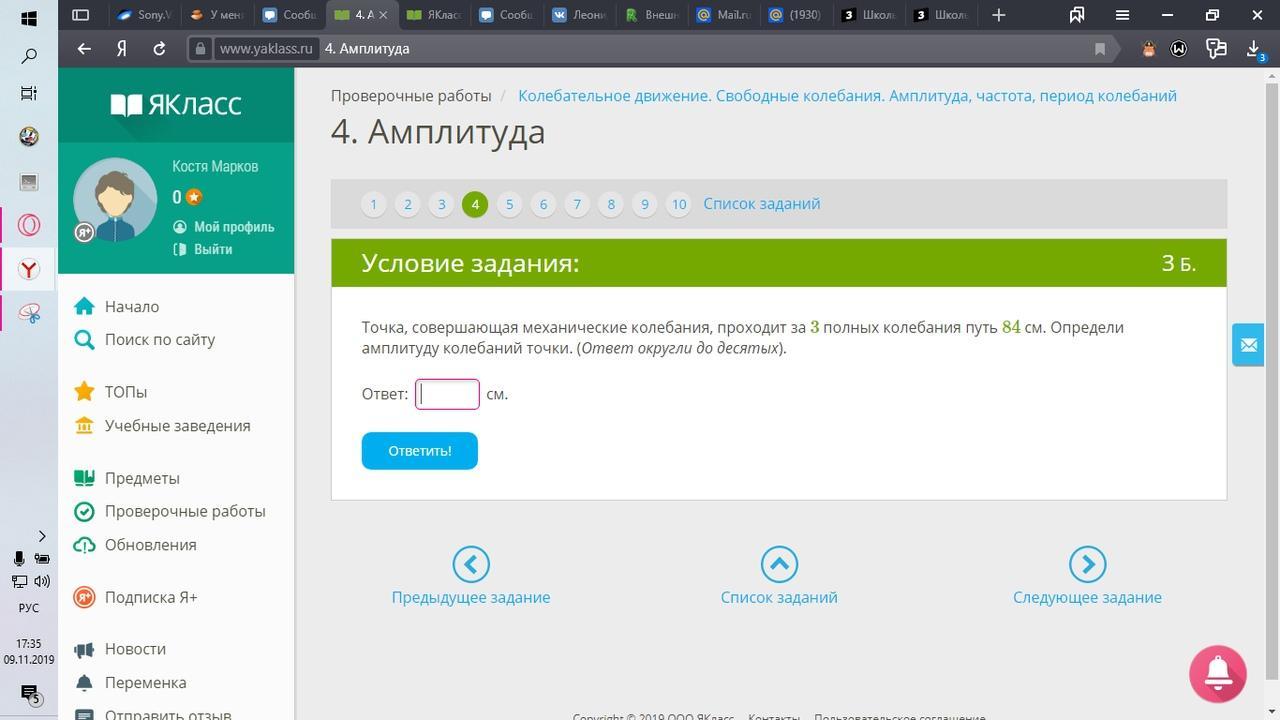1280x720 pixels.
Task: Go to task number 7
Action: pos(577,204)
